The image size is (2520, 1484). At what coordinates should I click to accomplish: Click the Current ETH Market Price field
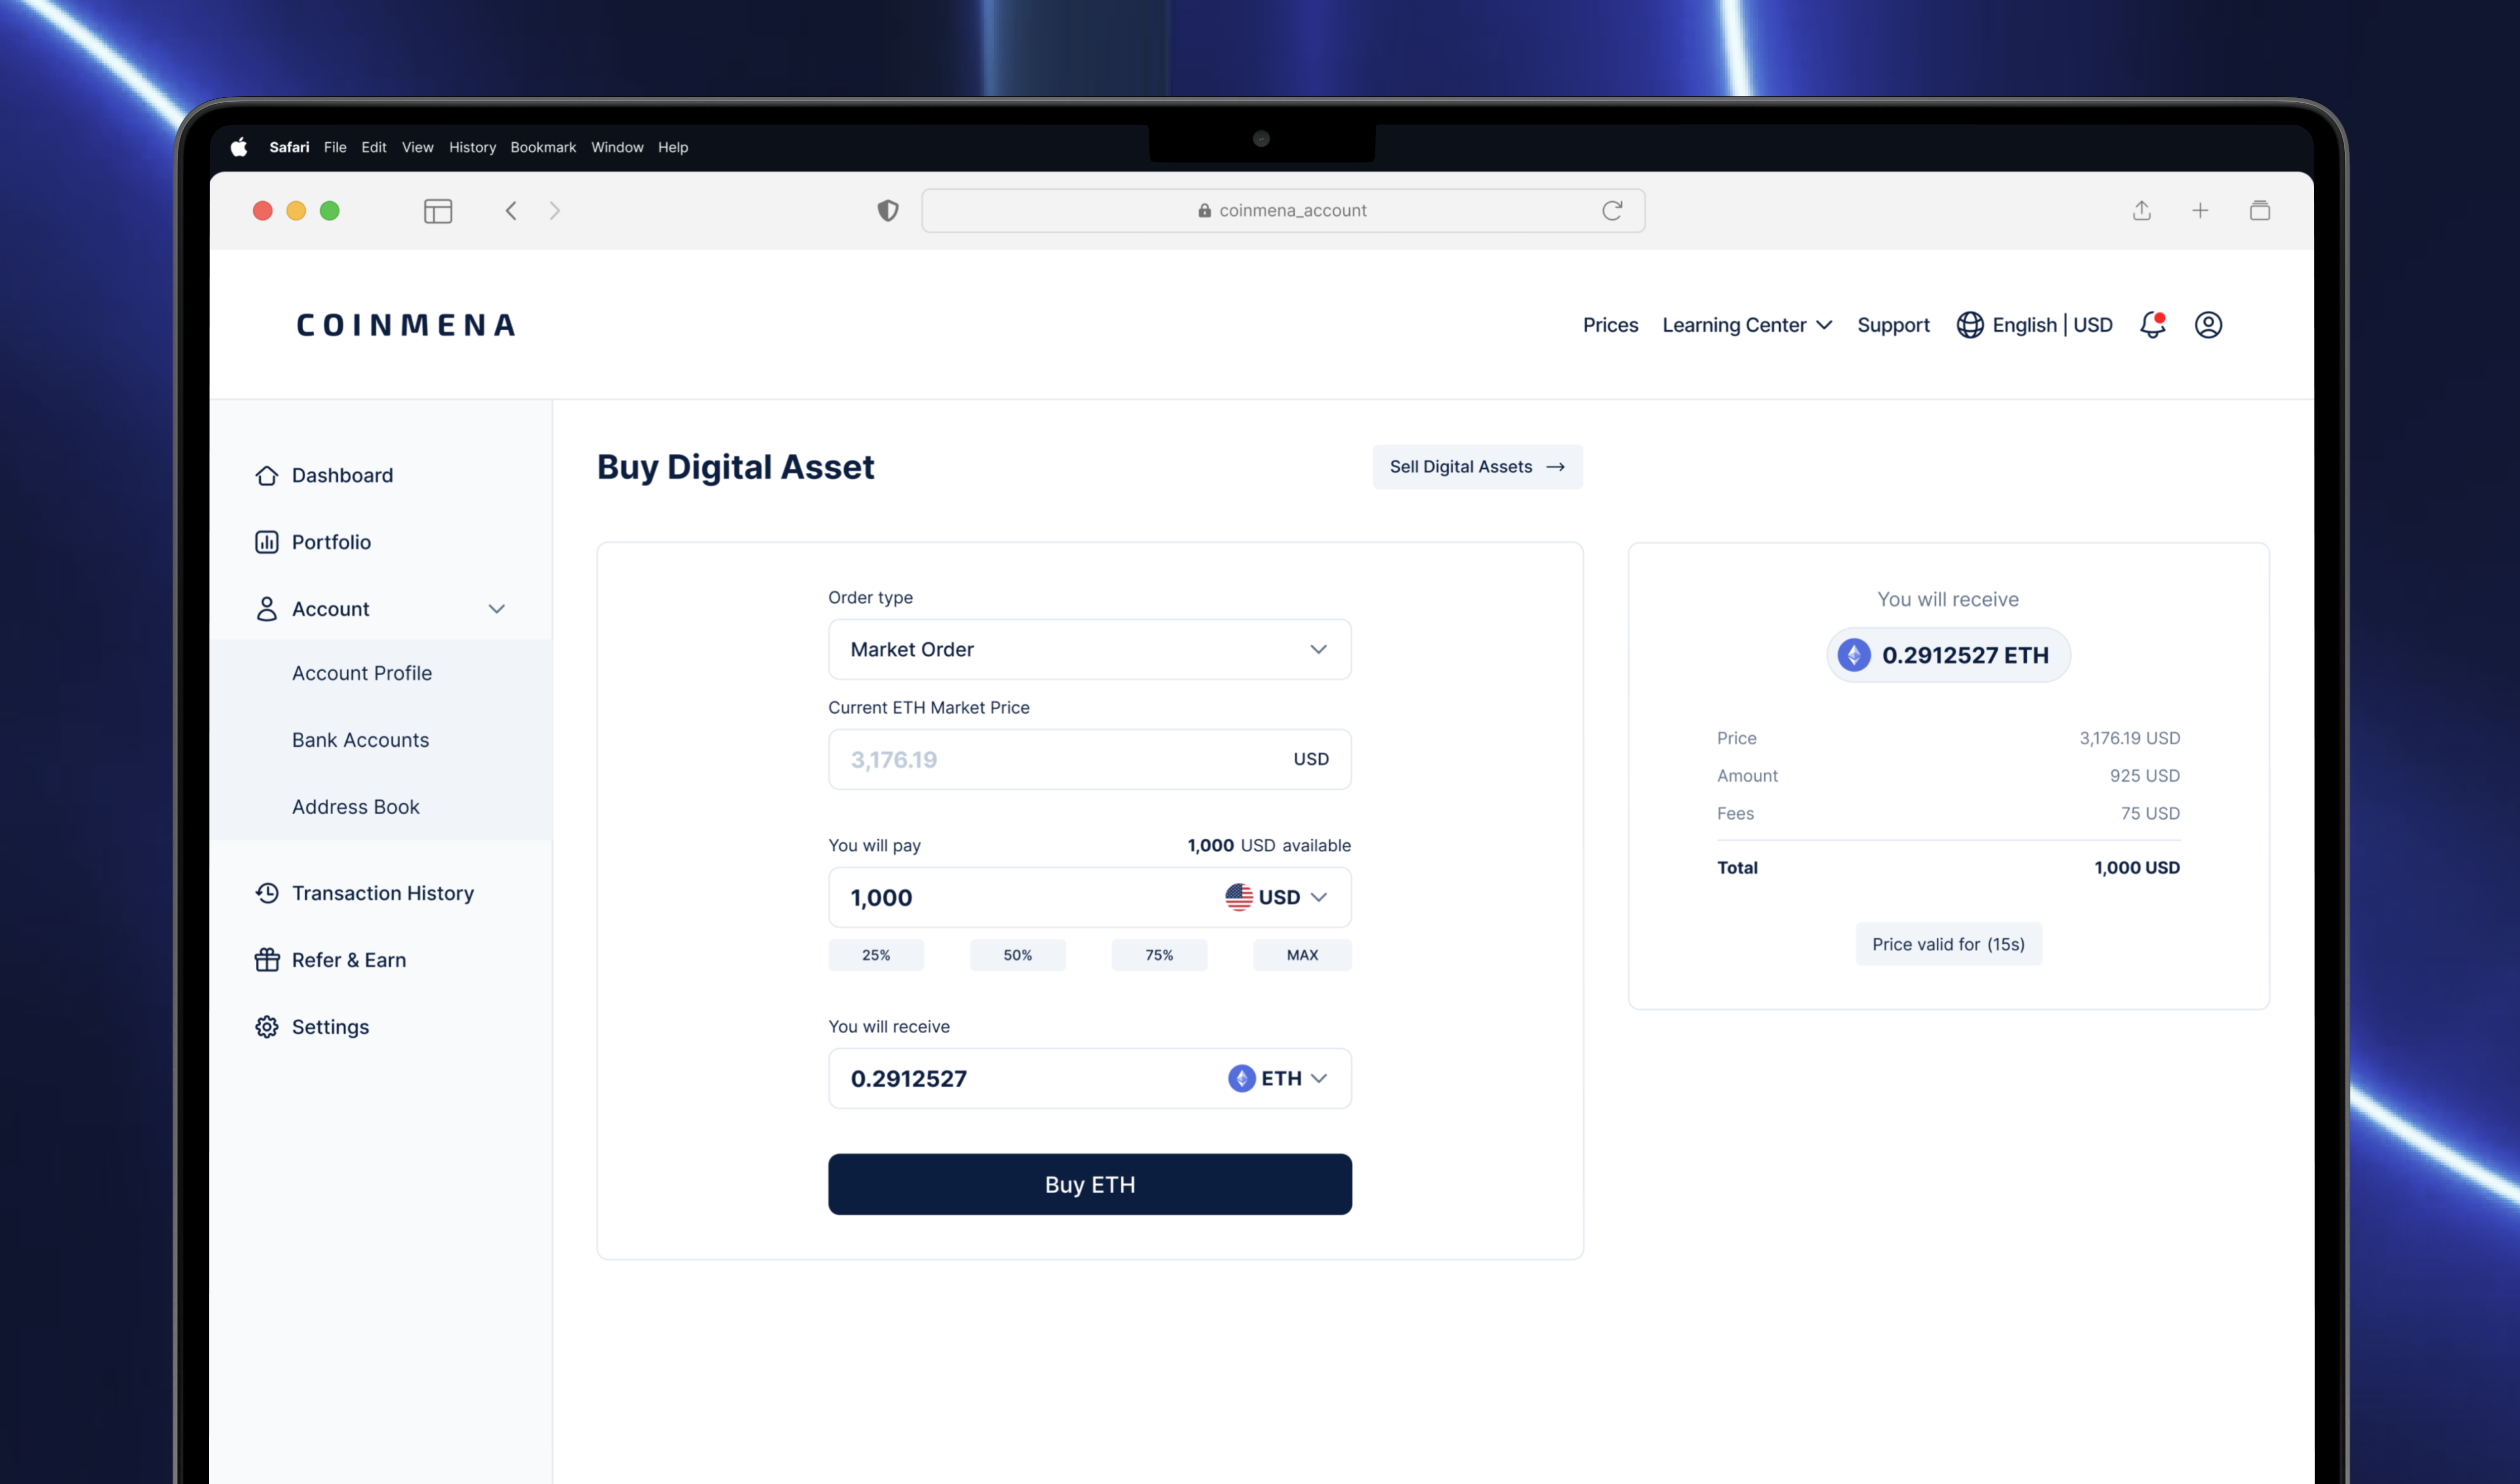(x=1090, y=759)
